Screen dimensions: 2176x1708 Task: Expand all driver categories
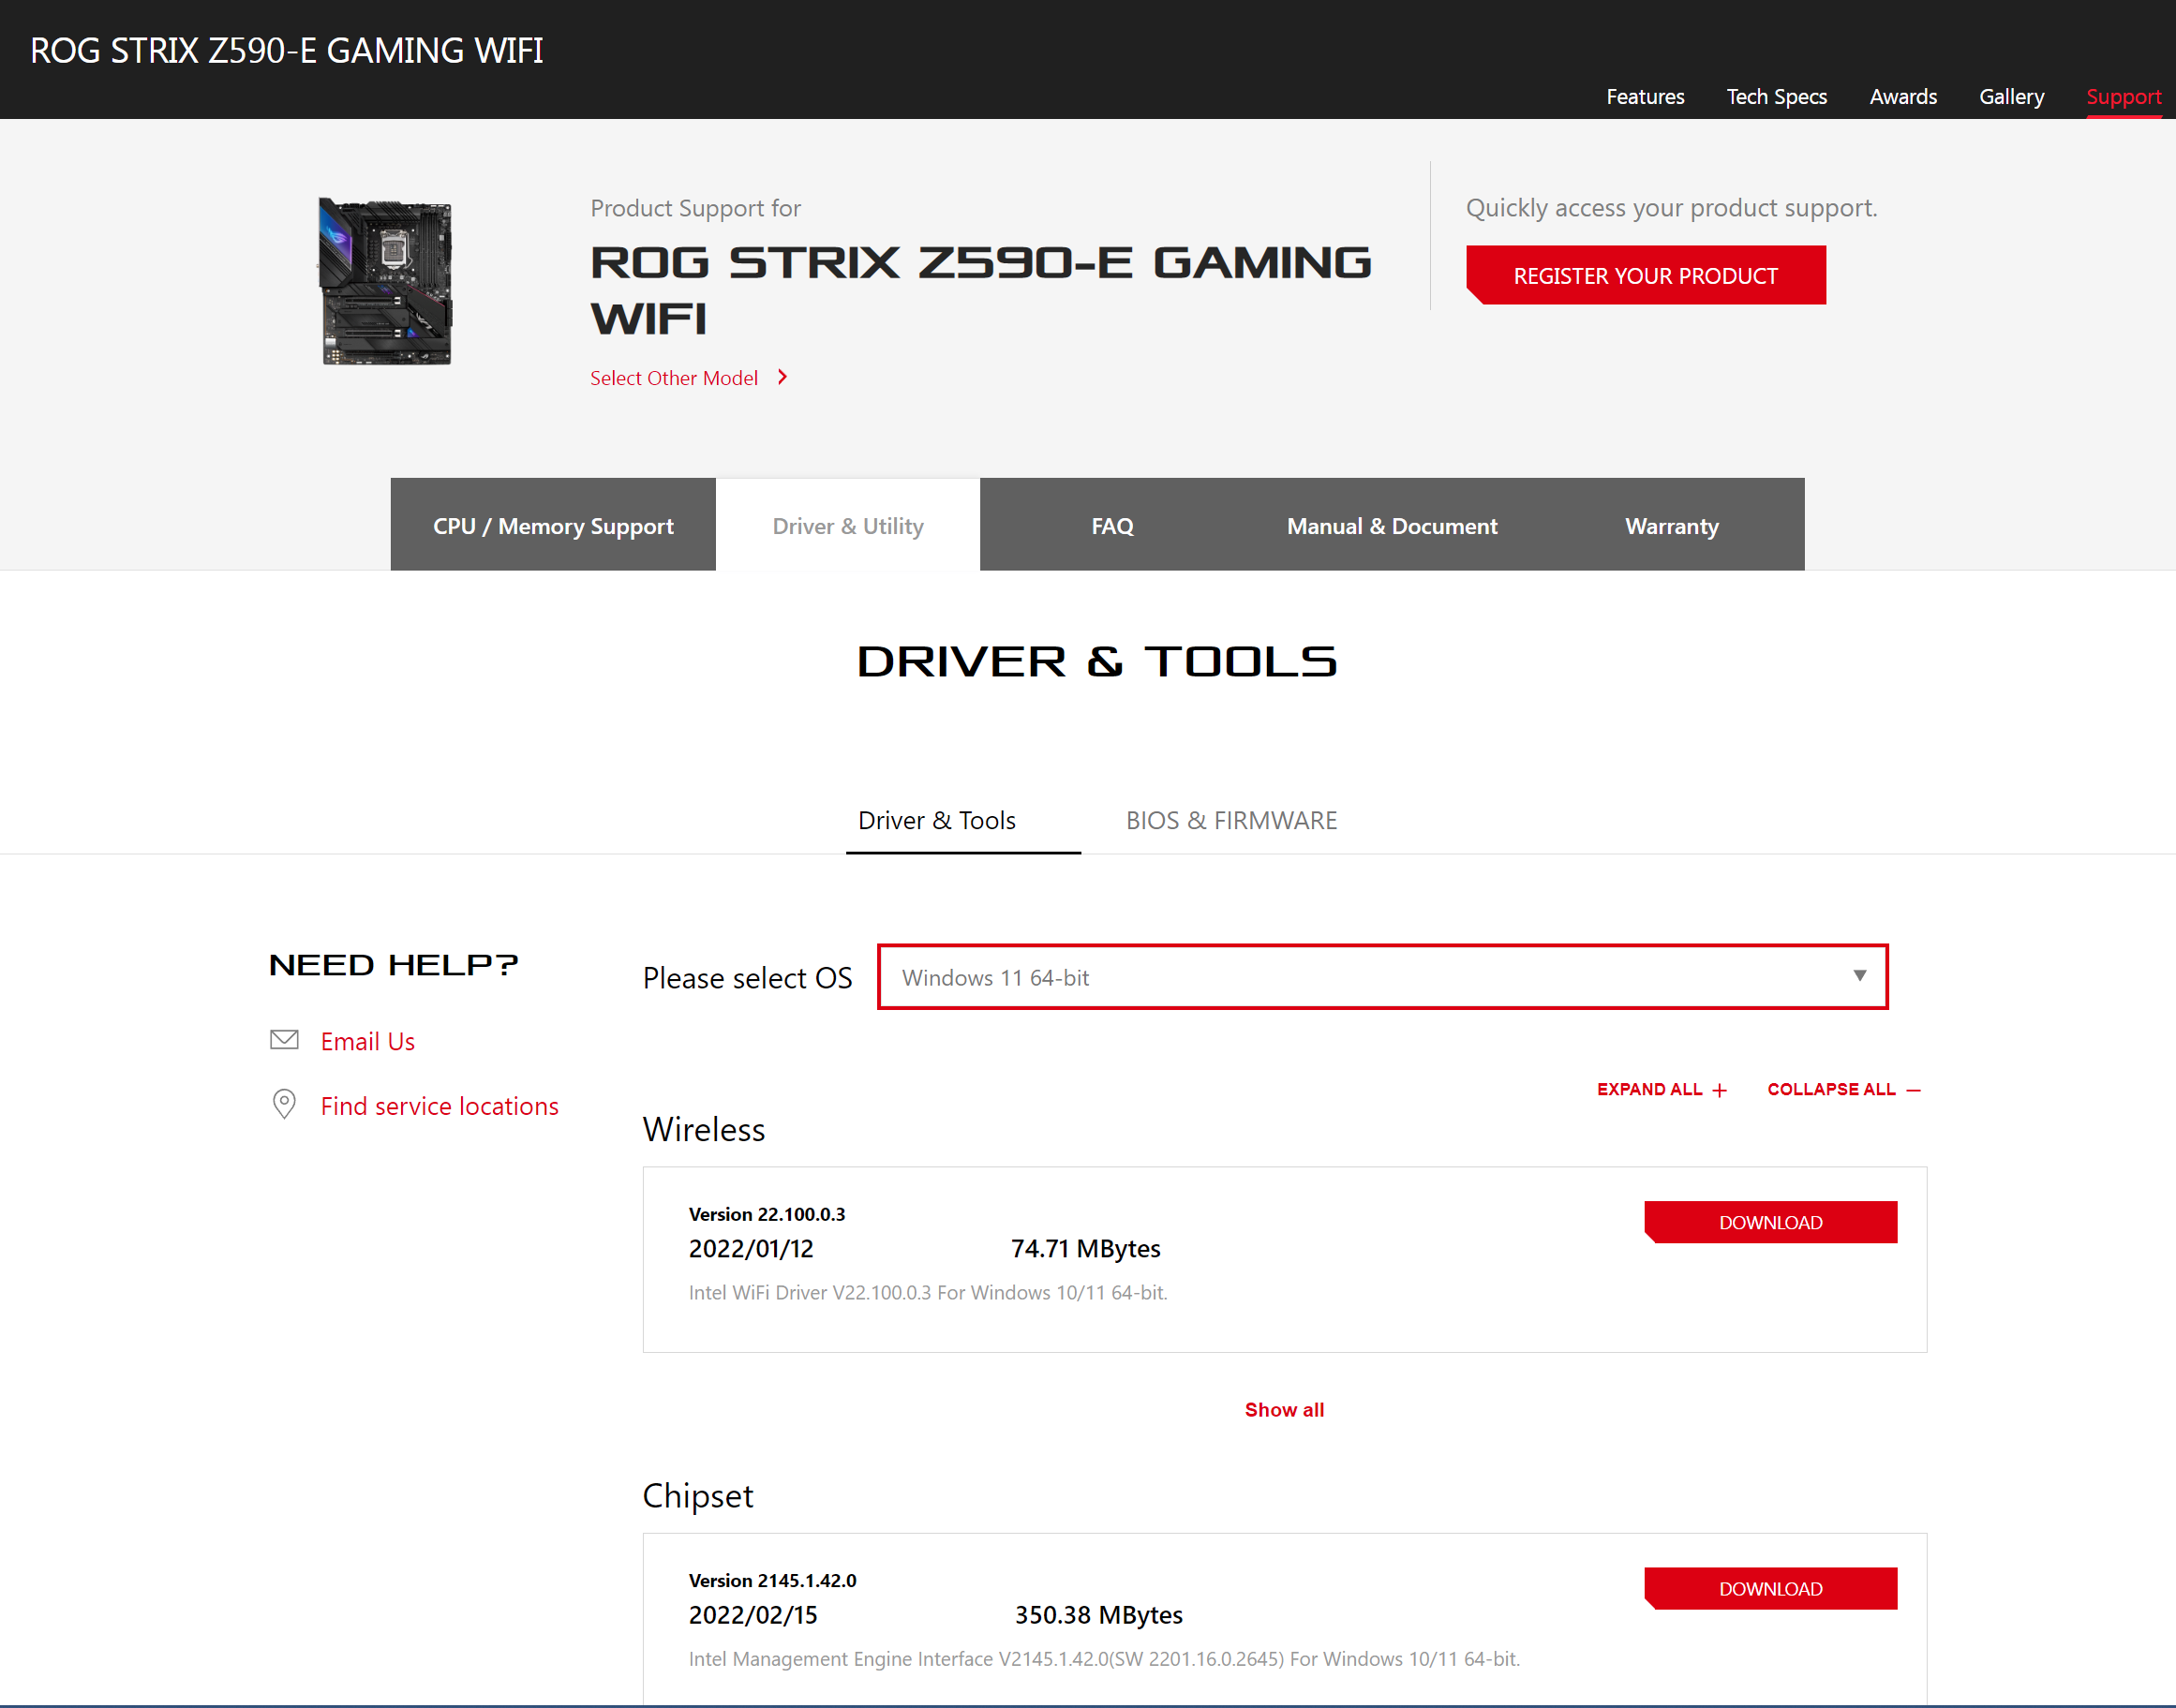(x=1661, y=1090)
